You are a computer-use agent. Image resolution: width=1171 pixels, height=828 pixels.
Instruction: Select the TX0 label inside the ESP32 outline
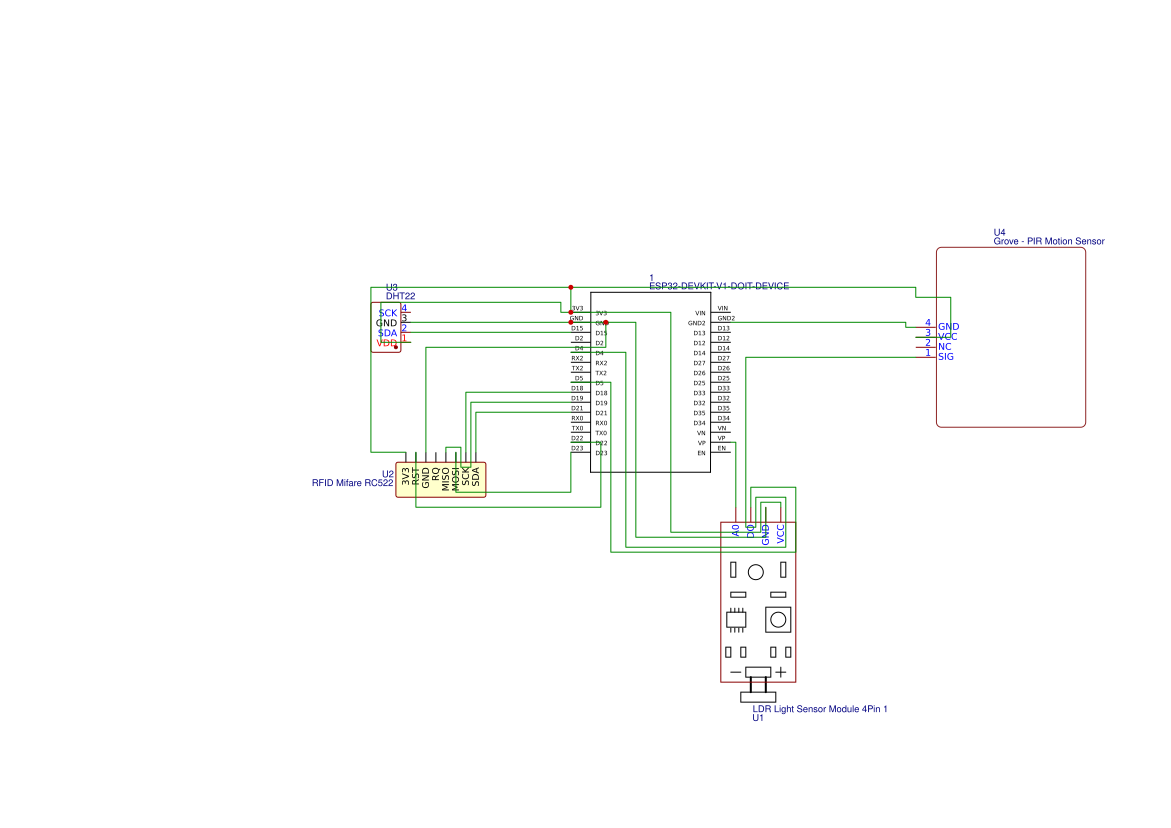click(601, 433)
